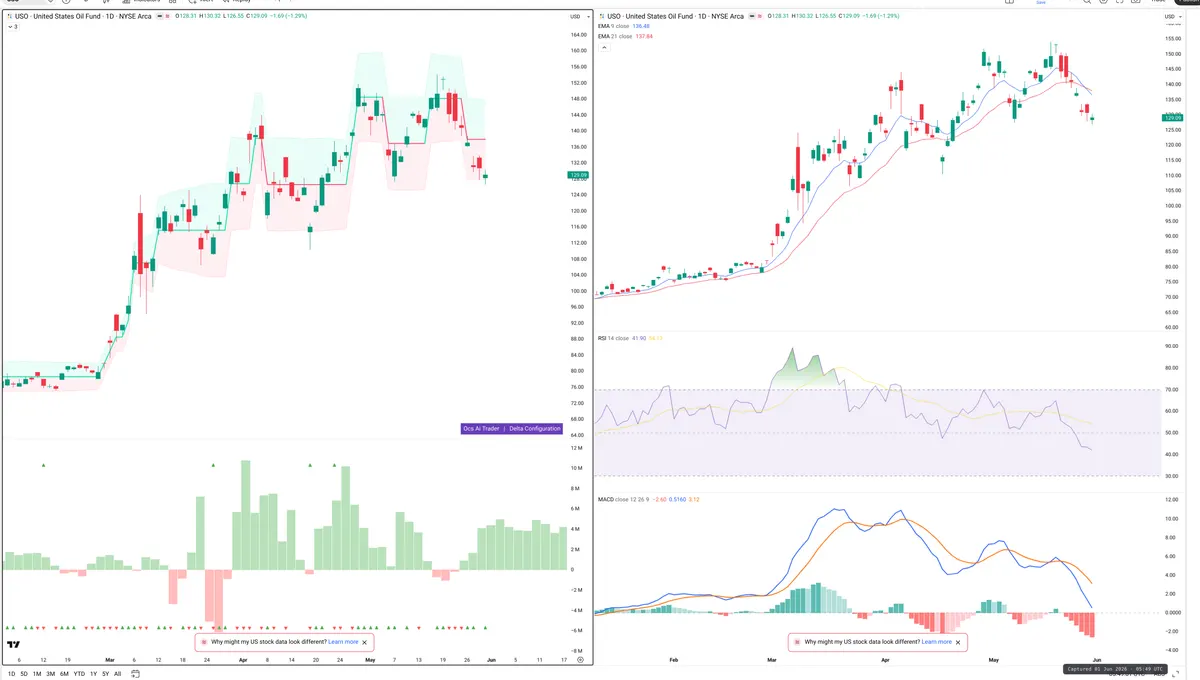1200x680 pixels.
Task: Select the 5Y time range
Action: click(x=105, y=674)
